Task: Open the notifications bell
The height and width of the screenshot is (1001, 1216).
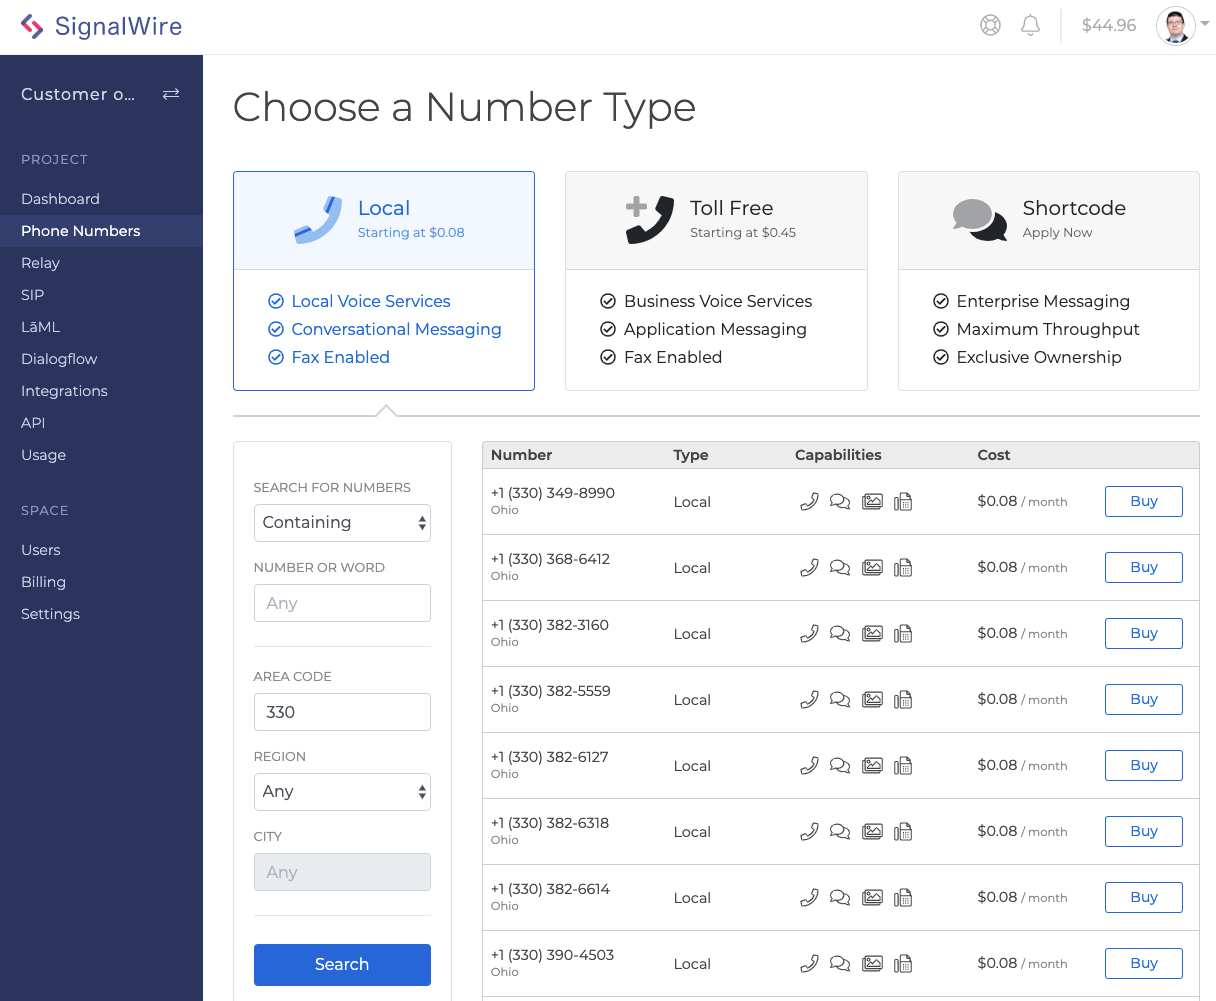Action: (1030, 26)
